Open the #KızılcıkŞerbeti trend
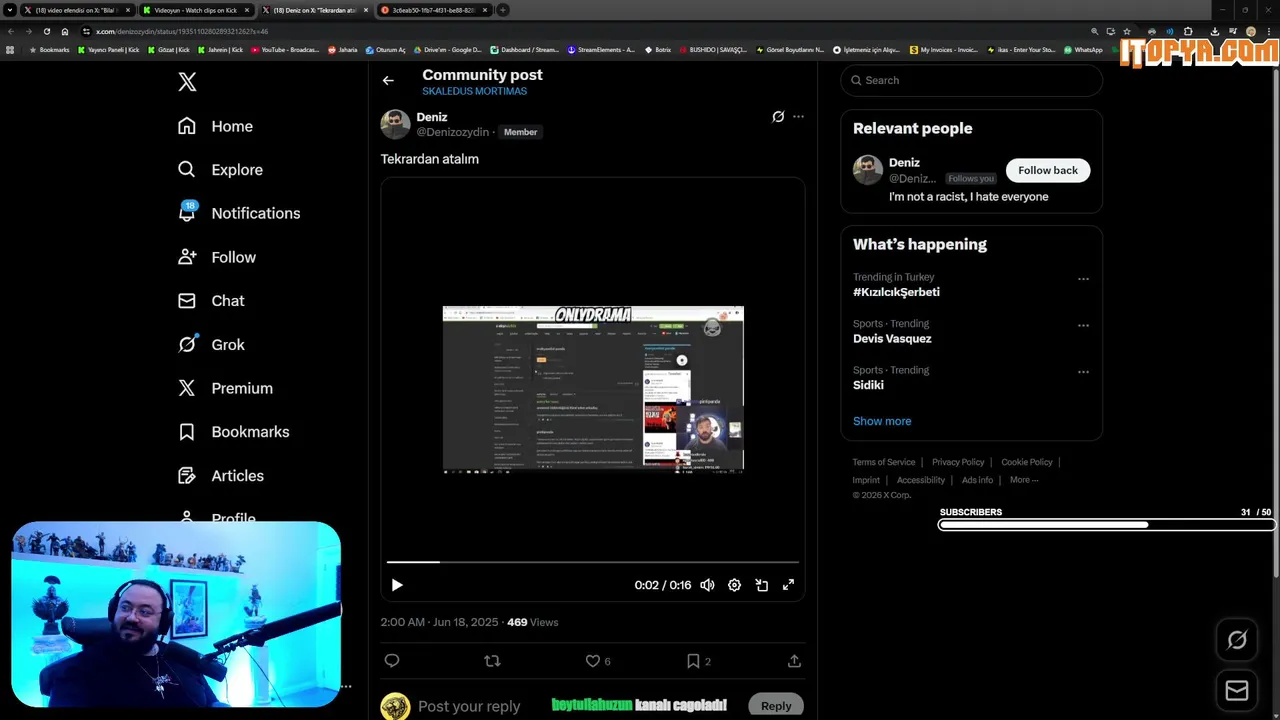 [x=896, y=292]
